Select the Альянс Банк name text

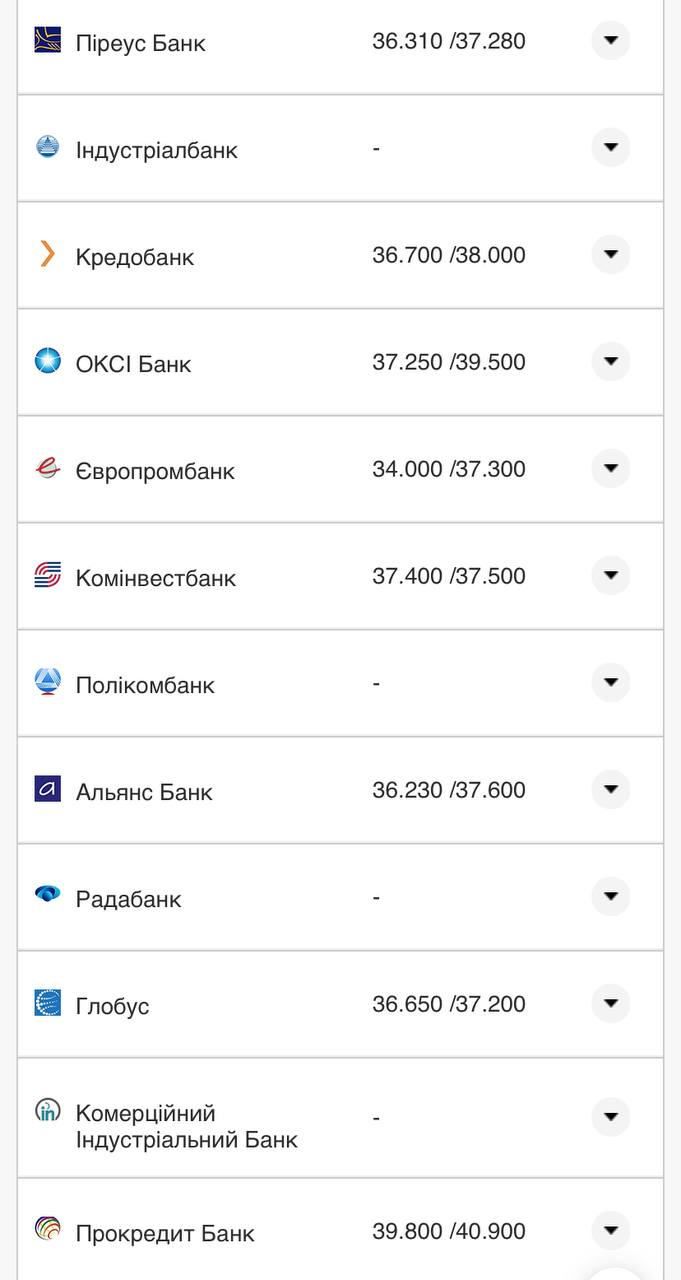[144, 792]
